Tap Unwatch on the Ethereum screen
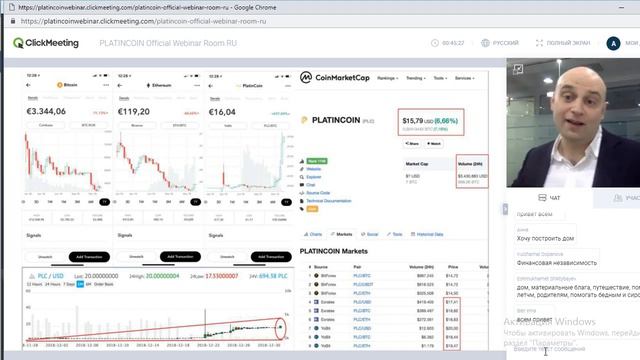Screen dimensions: 640x360 [136, 257]
